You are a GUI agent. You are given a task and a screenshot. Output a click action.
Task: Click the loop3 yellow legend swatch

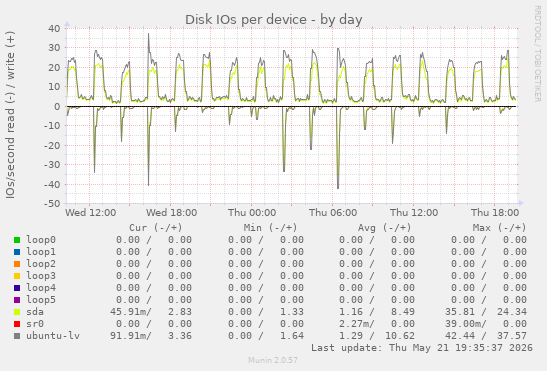point(17,276)
